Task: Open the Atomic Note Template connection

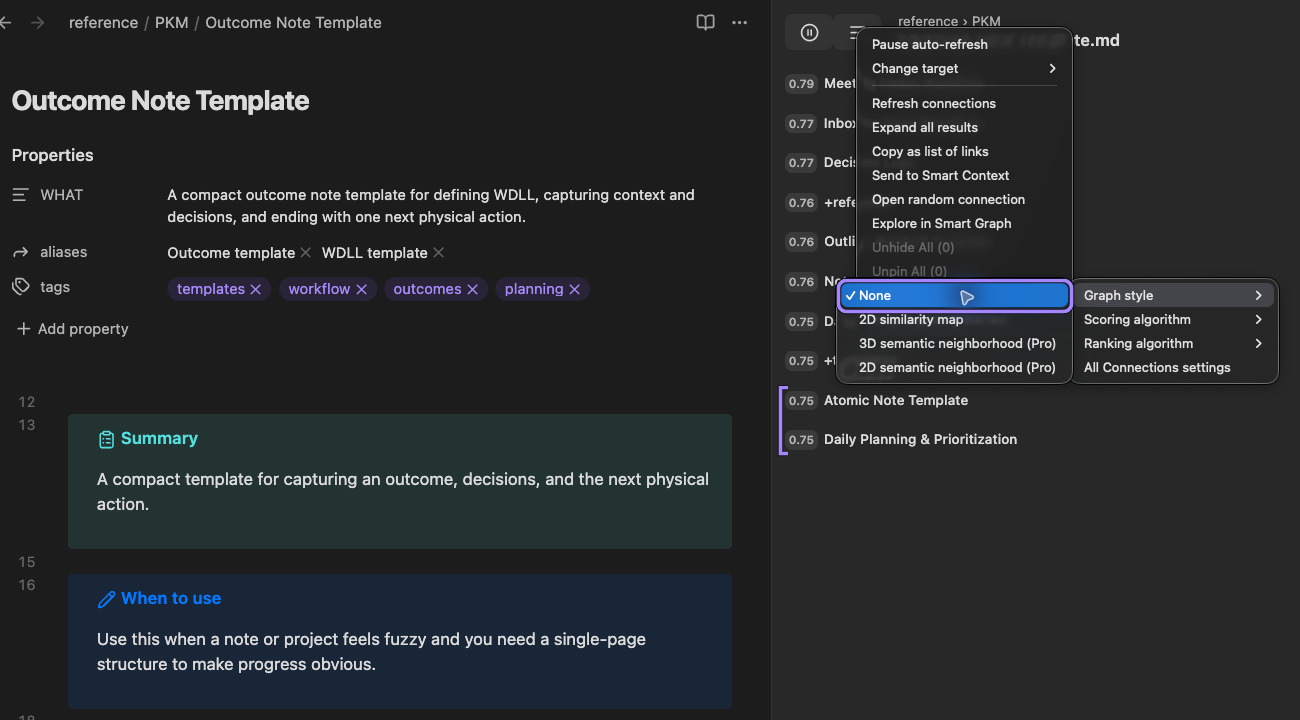Action: click(896, 401)
